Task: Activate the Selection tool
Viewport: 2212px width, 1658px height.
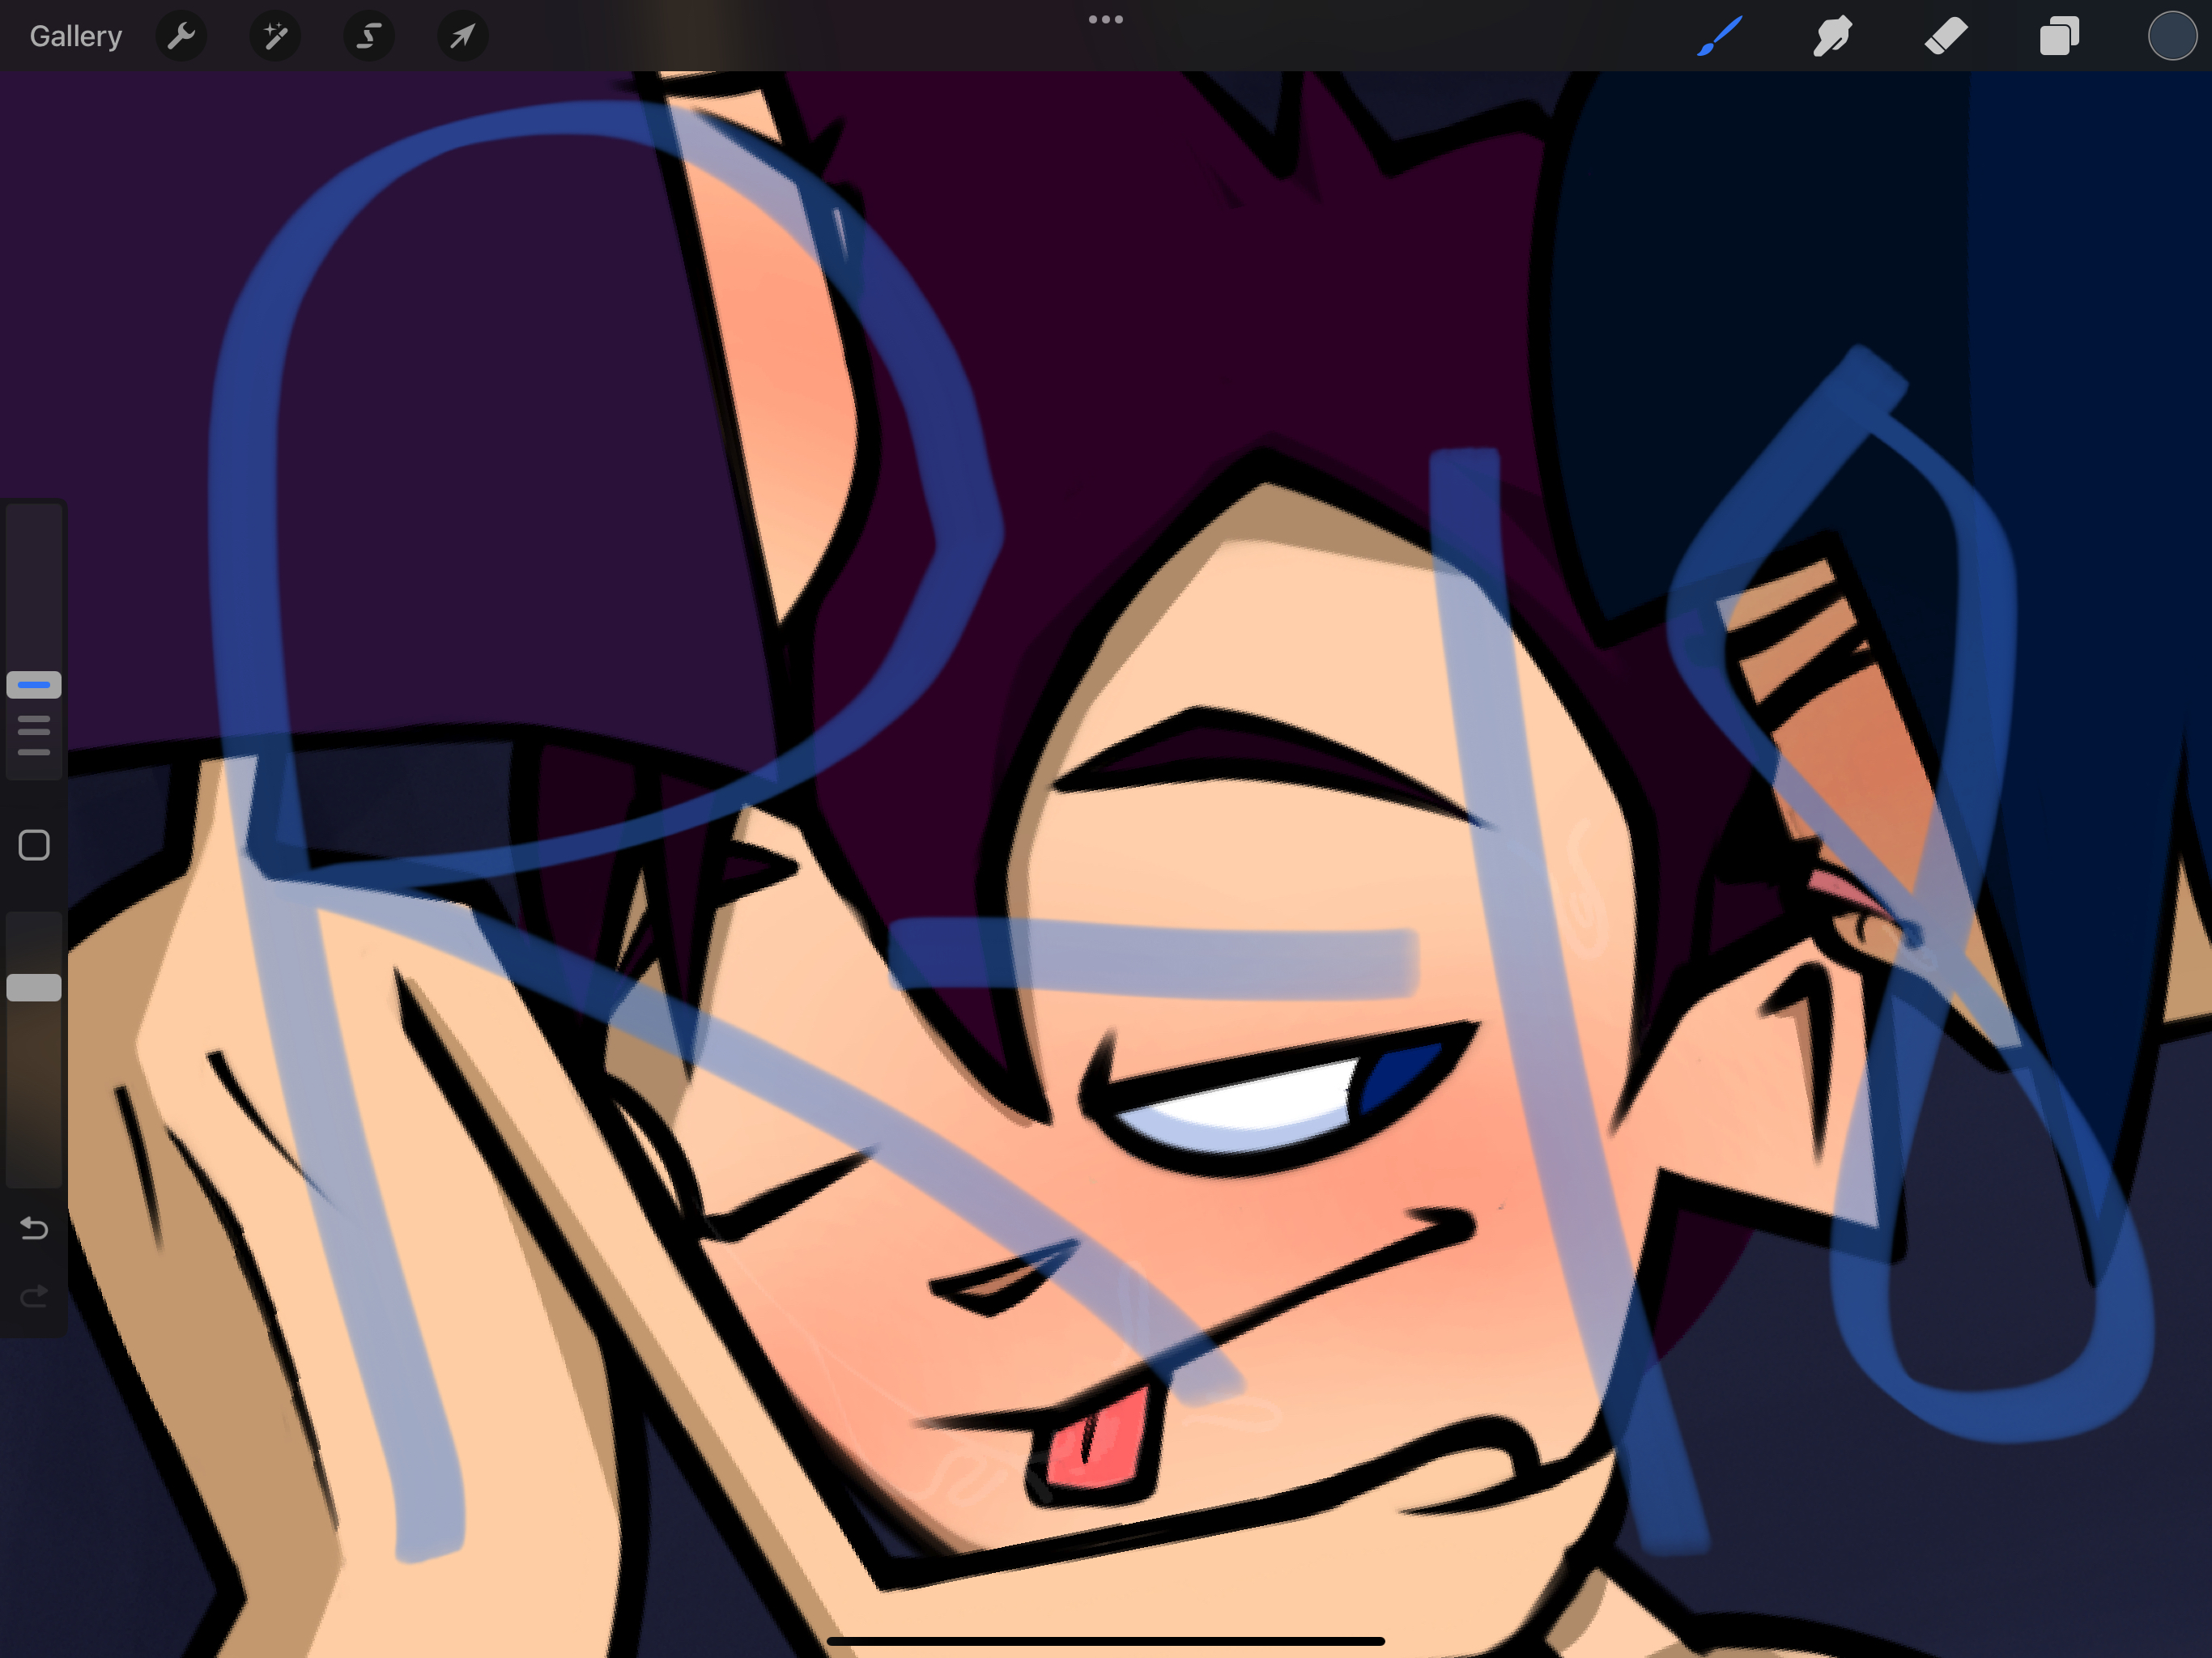Action: 369,36
